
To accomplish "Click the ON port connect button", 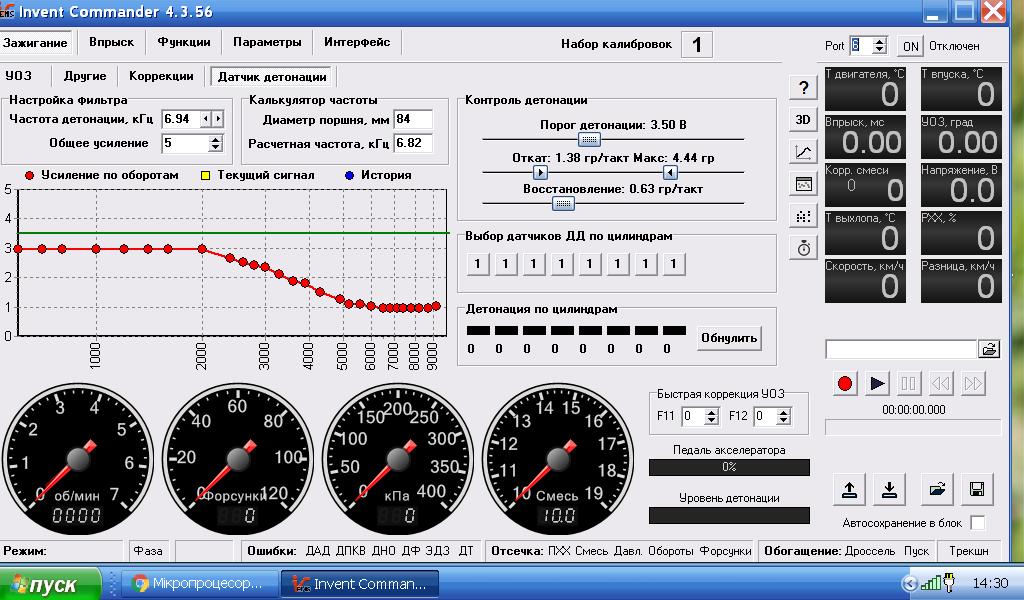I will coord(910,46).
